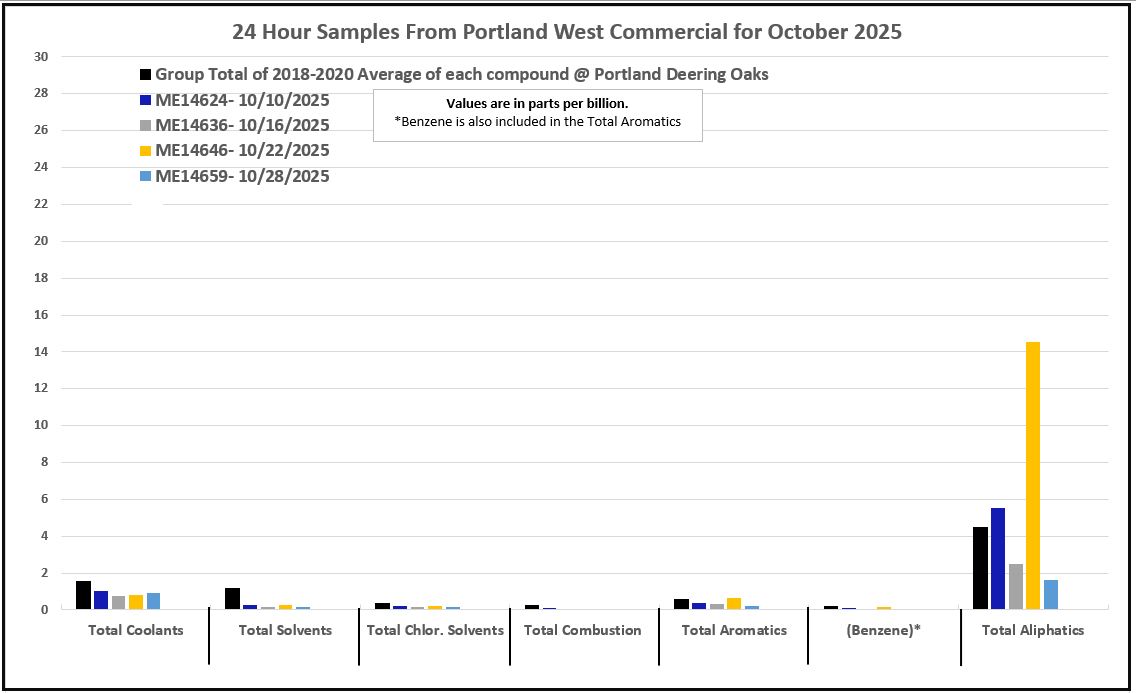The width and height of the screenshot is (1136, 693).
Task: Select the Total Chlor. Solvents axis label
Action: 435,631
